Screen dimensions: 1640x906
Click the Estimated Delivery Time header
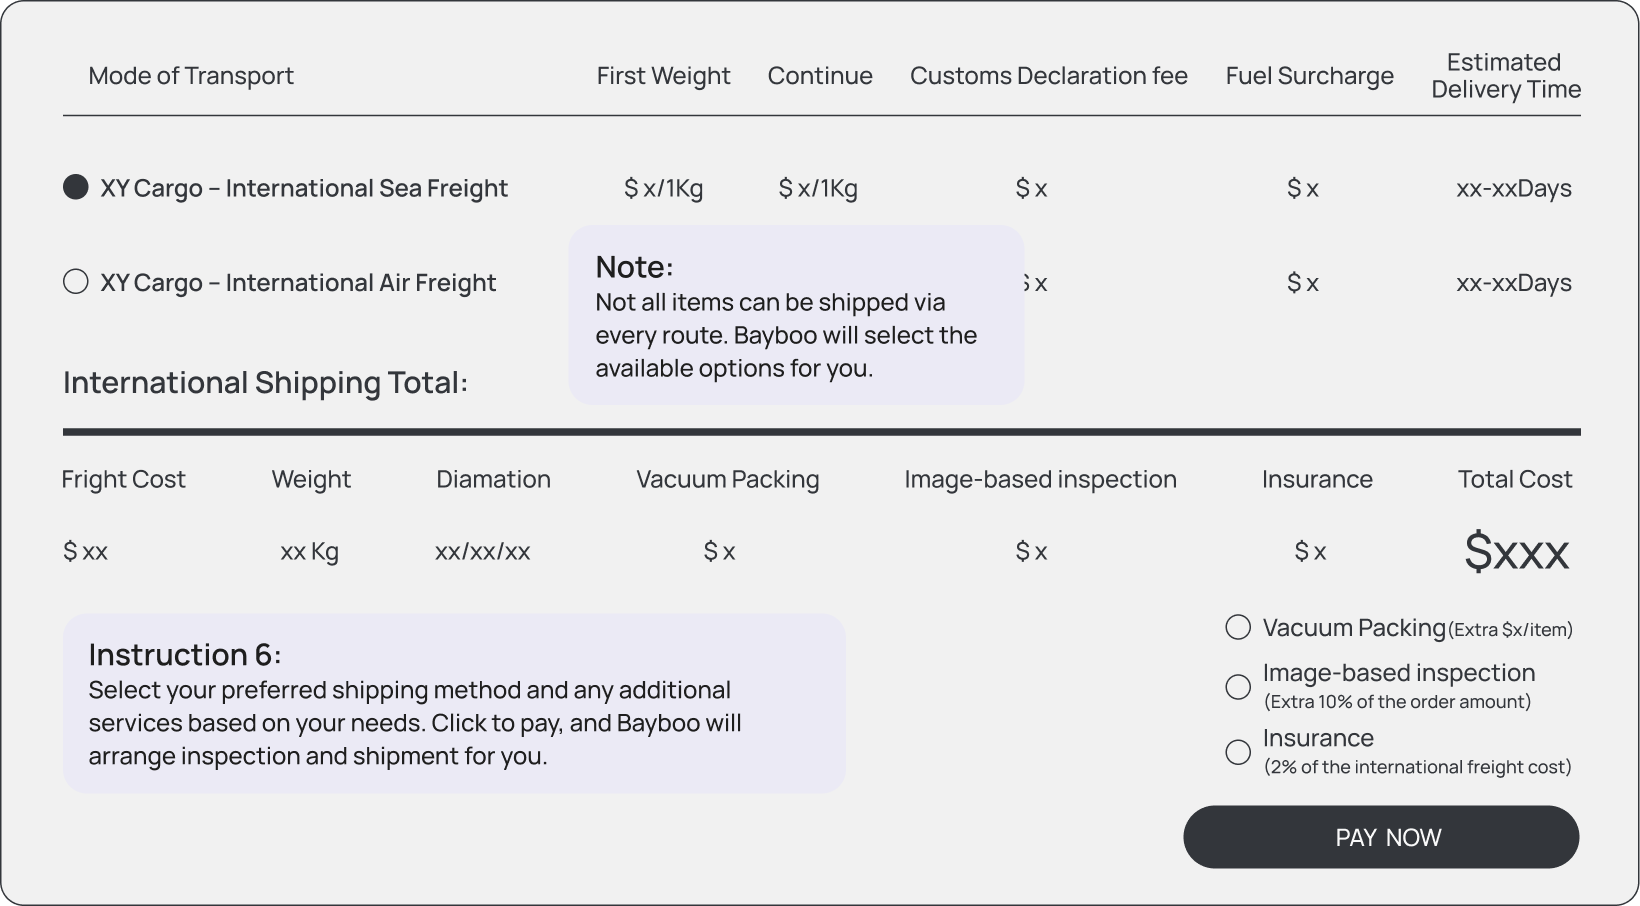[1505, 76]
